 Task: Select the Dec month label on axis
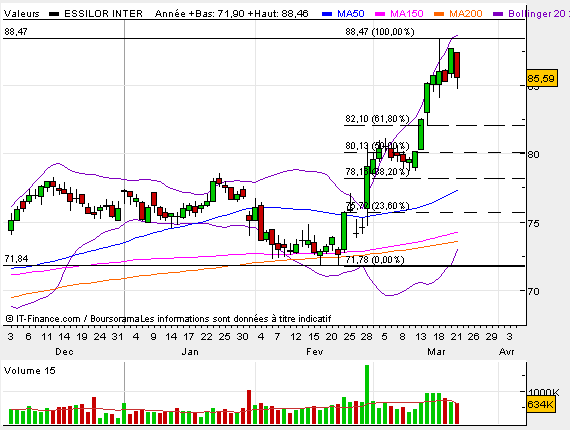[64, 352]
